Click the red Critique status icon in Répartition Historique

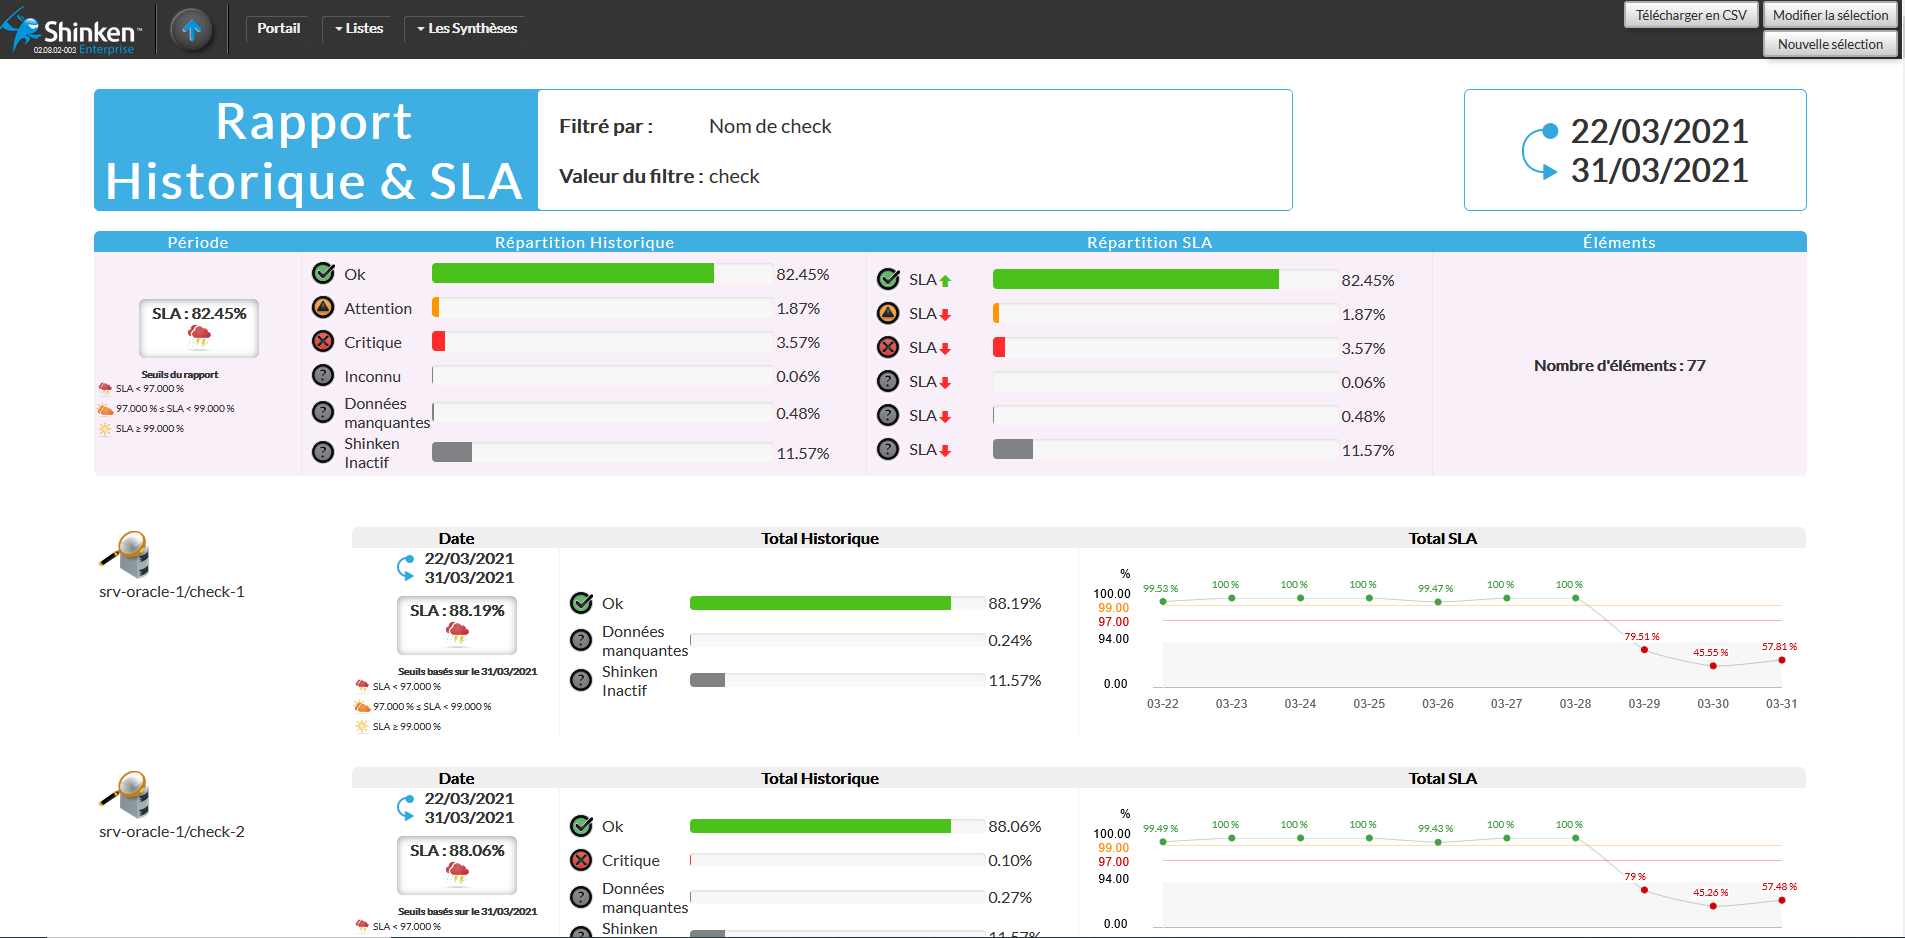(323, 342)
